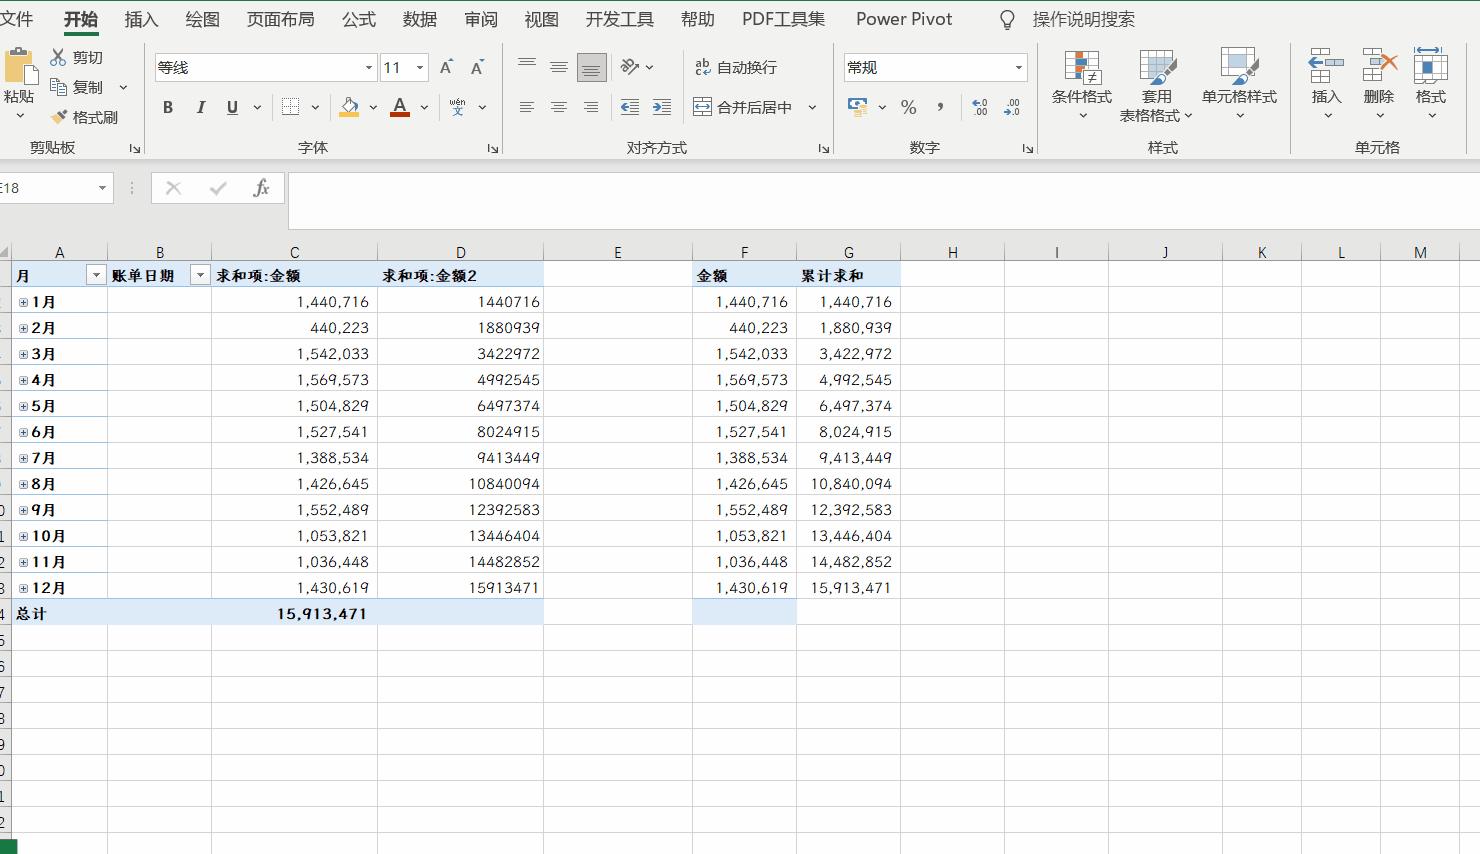Italicize text using the I icon
The width and height of the screenshot is (1480, 854).
click(x=200, y=107)
